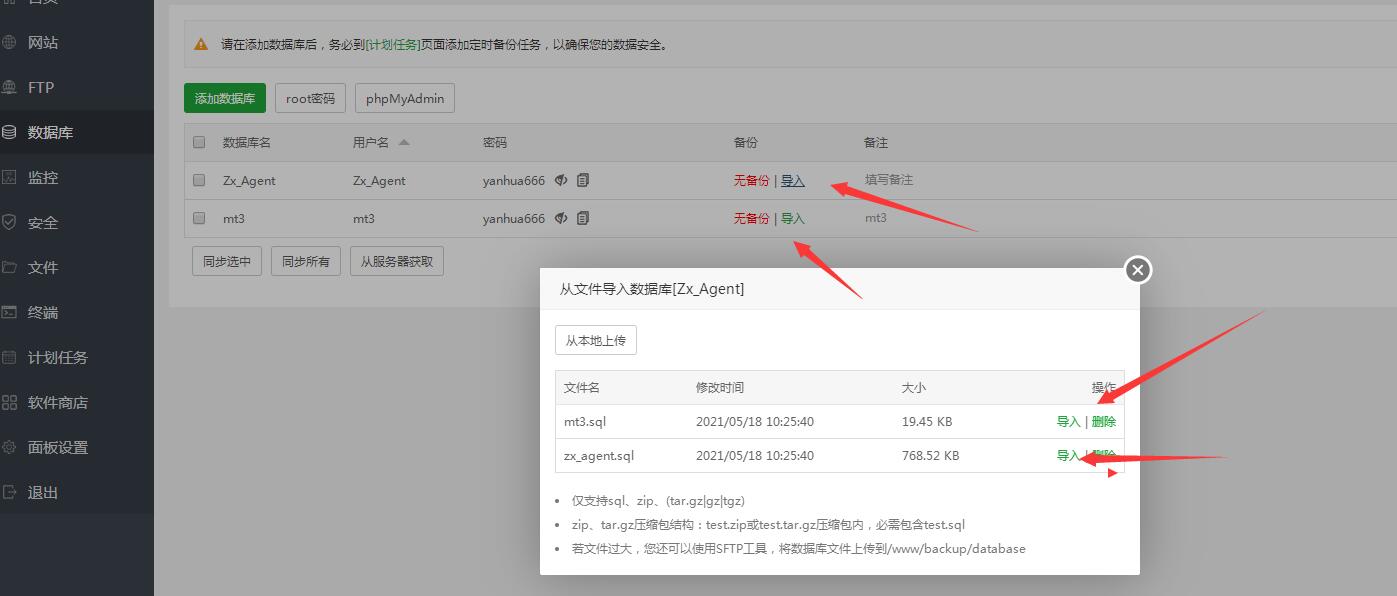Show password for Zx_Agent database
1397x596 pixels.
[x=562, y=180]
